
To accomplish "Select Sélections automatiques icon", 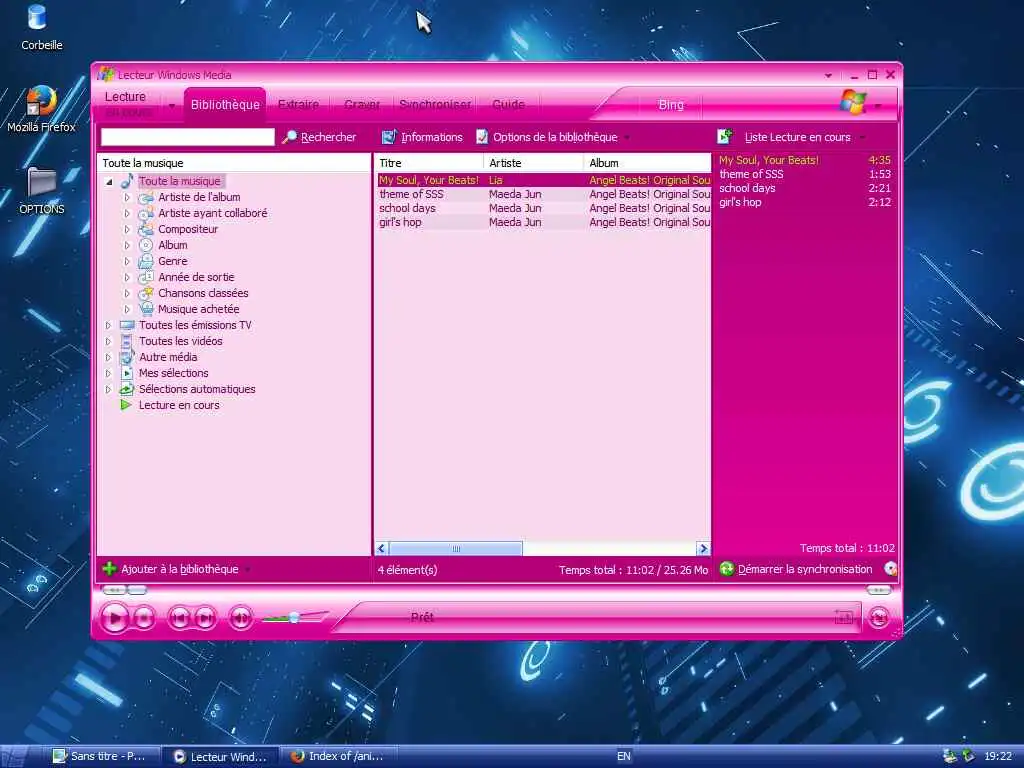I will click(x=127, y=389).
